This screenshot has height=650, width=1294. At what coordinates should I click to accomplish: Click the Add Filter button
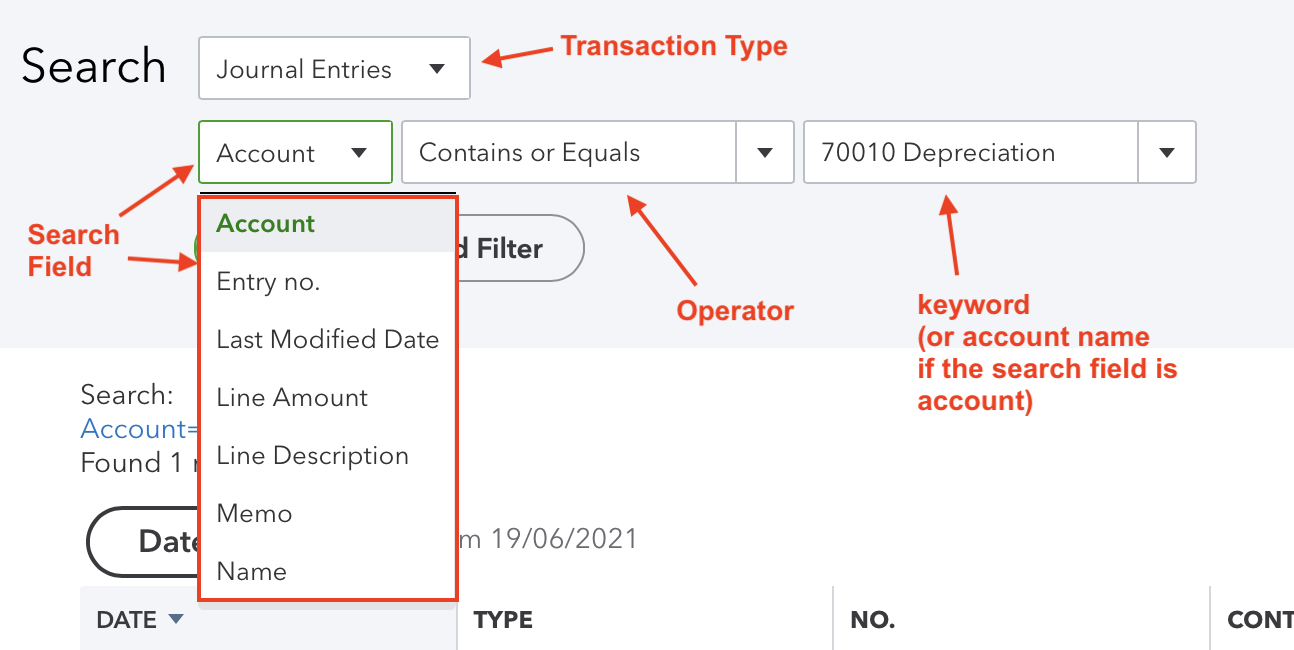pyautogui.click(x=520, y=248)
